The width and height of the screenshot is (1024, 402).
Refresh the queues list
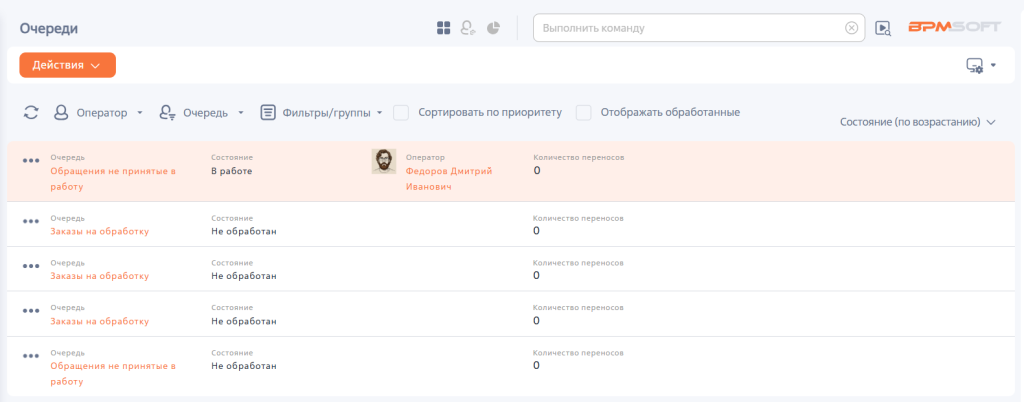click(x=31, y=112)
